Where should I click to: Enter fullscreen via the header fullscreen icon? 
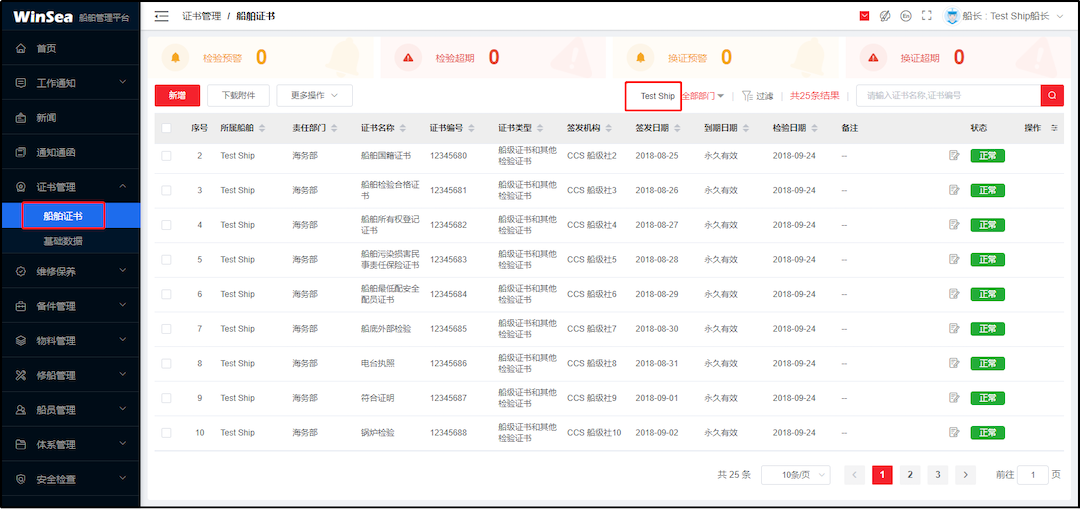[926, 16]
